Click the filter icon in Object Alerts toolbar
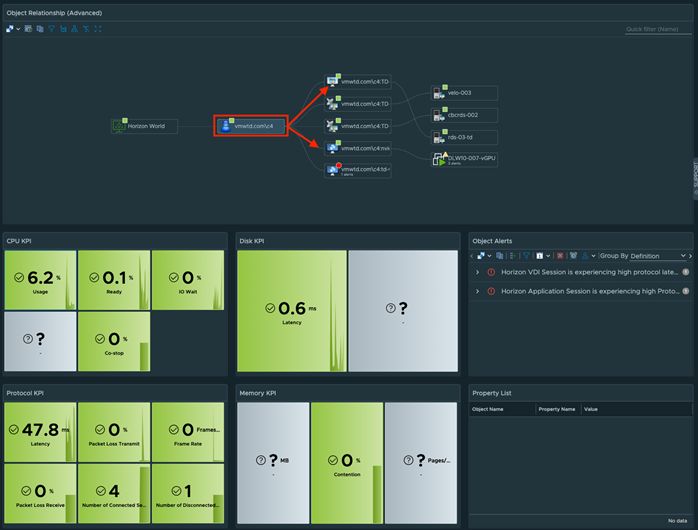 pyautogui.click(x=526, y=256)
